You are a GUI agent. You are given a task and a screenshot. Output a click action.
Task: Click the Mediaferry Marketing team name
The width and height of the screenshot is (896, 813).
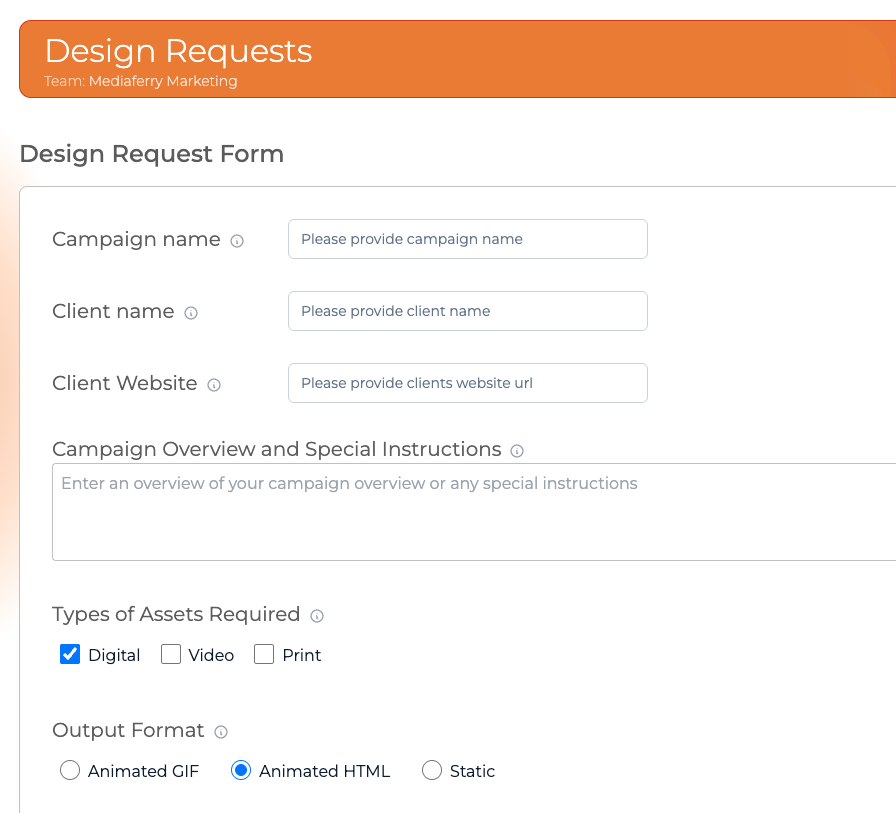point(163,81)
